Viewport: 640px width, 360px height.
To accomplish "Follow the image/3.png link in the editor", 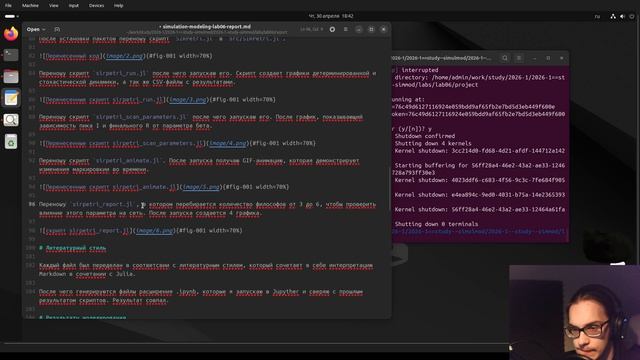I will [x=188, y=100].
